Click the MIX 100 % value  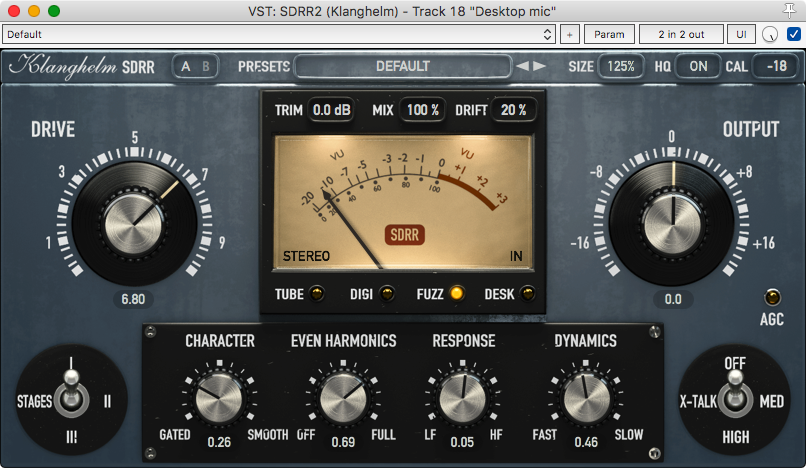click(x=423, y=110)
